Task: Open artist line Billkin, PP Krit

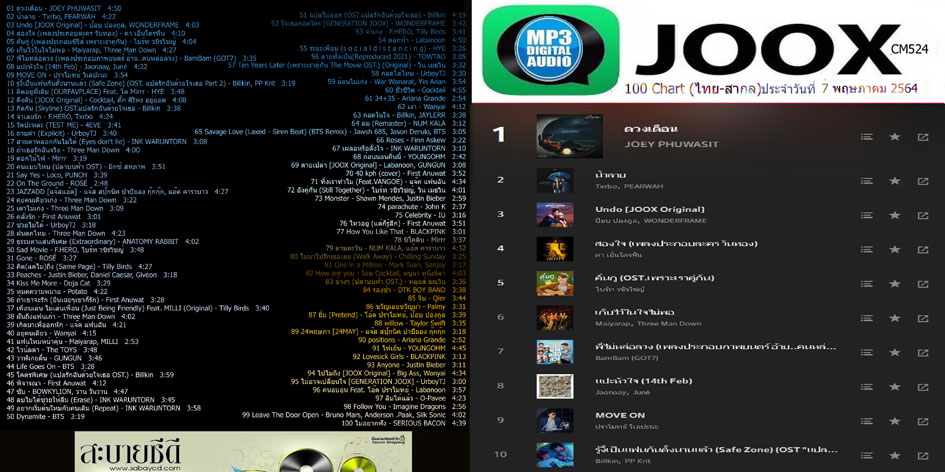Action: tap(623, 461)
